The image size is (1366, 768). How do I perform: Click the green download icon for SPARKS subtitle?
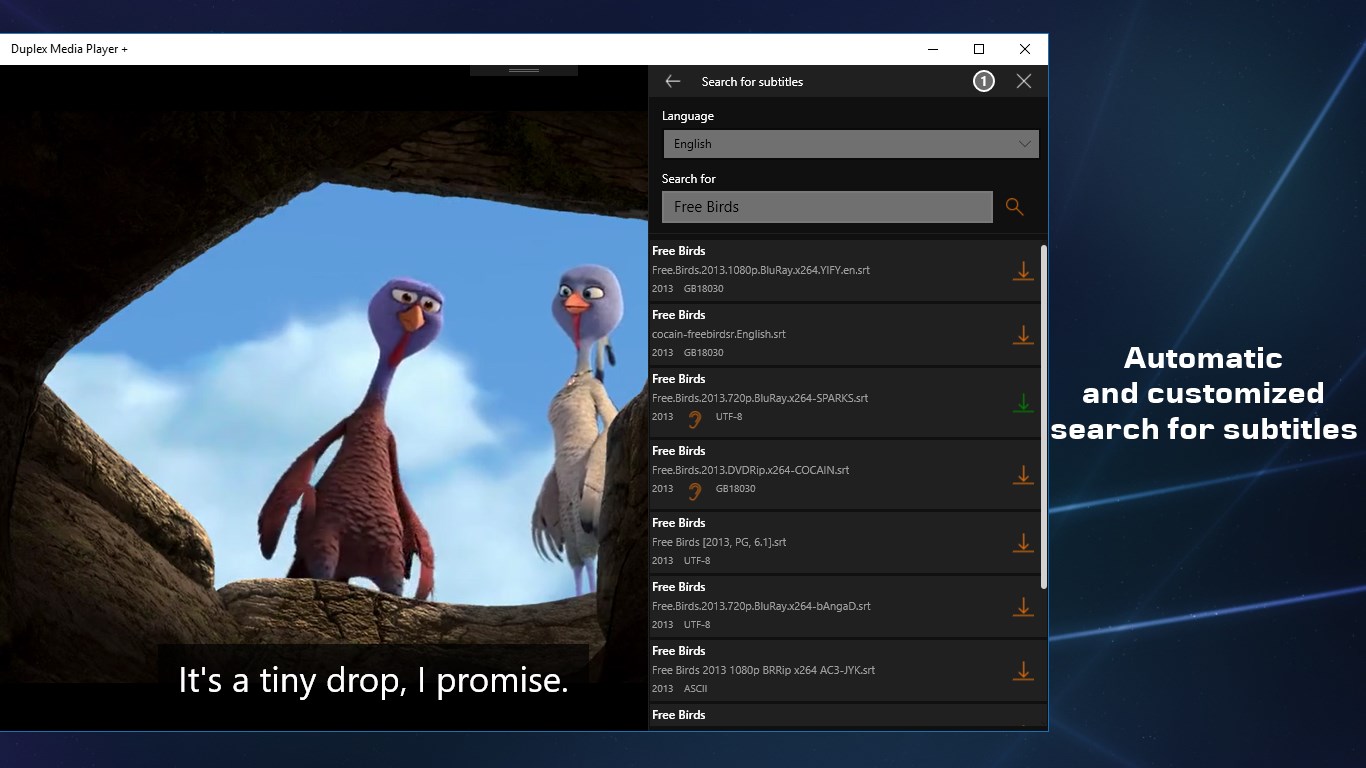click(1023, 403)
